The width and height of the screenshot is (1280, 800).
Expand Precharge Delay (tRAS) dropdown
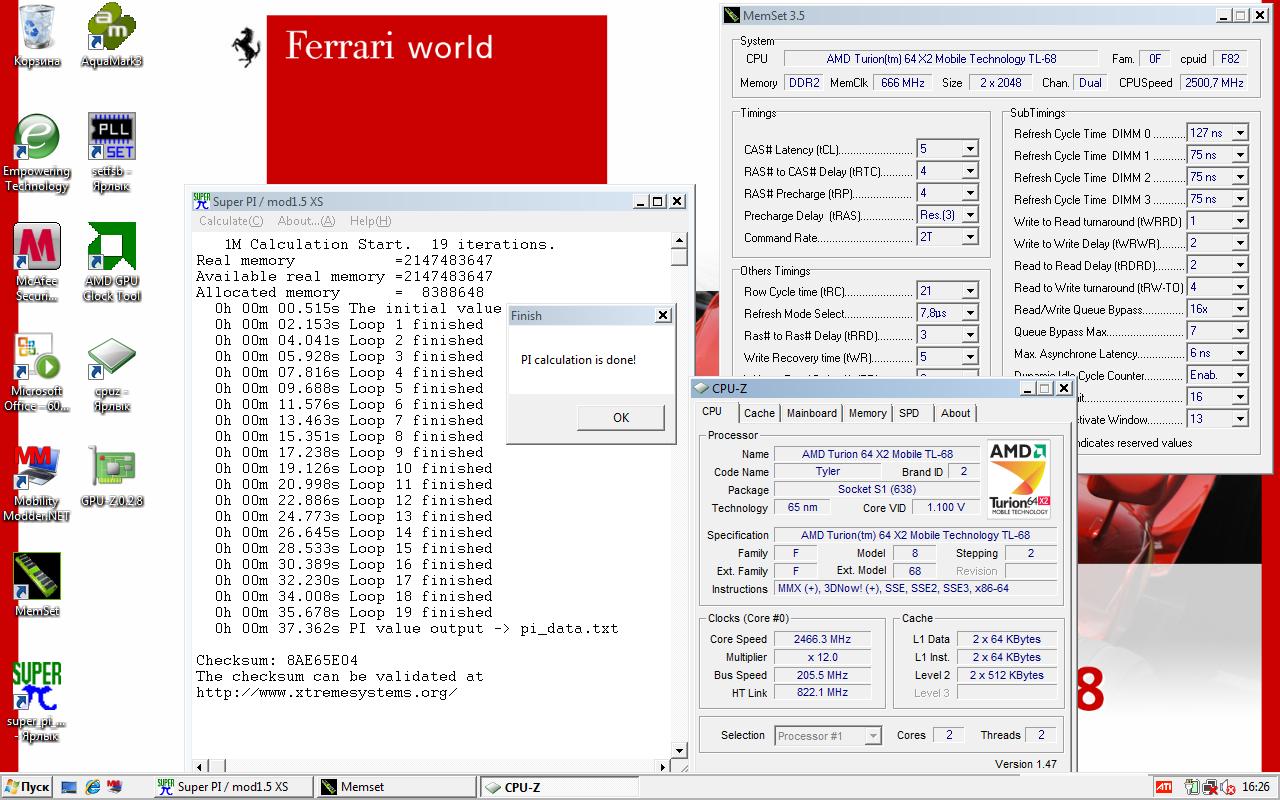pyautogui.click(x=969, y=215)
